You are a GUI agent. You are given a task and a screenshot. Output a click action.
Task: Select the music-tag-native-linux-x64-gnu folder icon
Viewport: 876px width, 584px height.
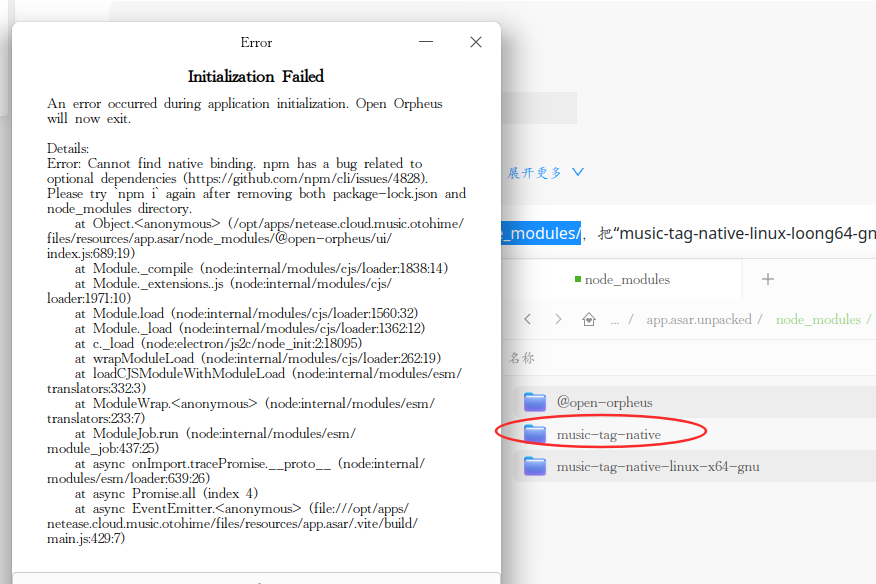[535, 466]
